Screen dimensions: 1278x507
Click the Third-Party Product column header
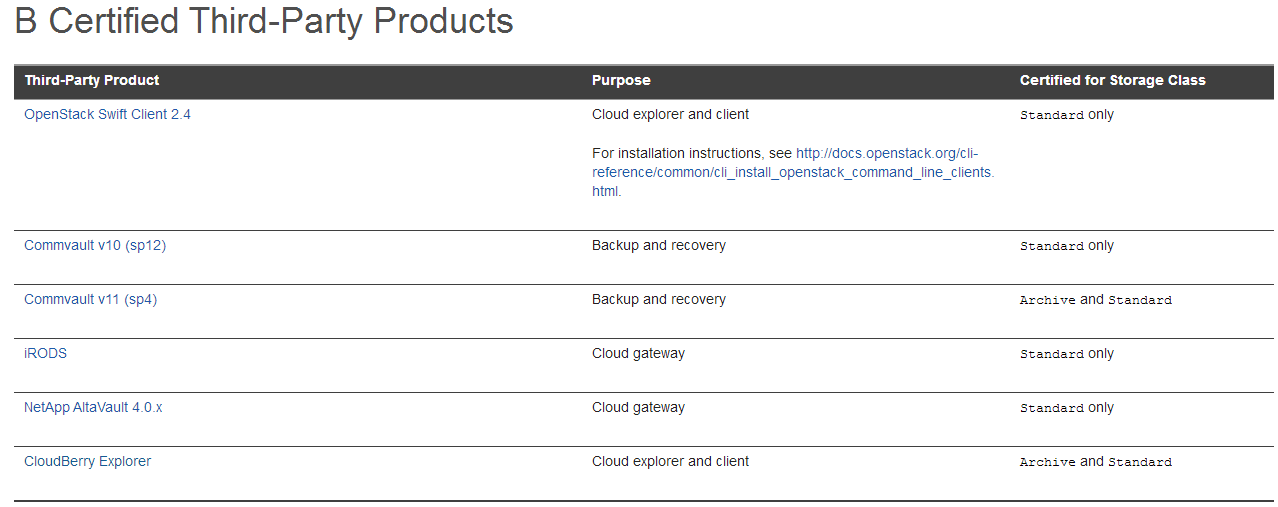pyautogui.click(x=92, y=80)
